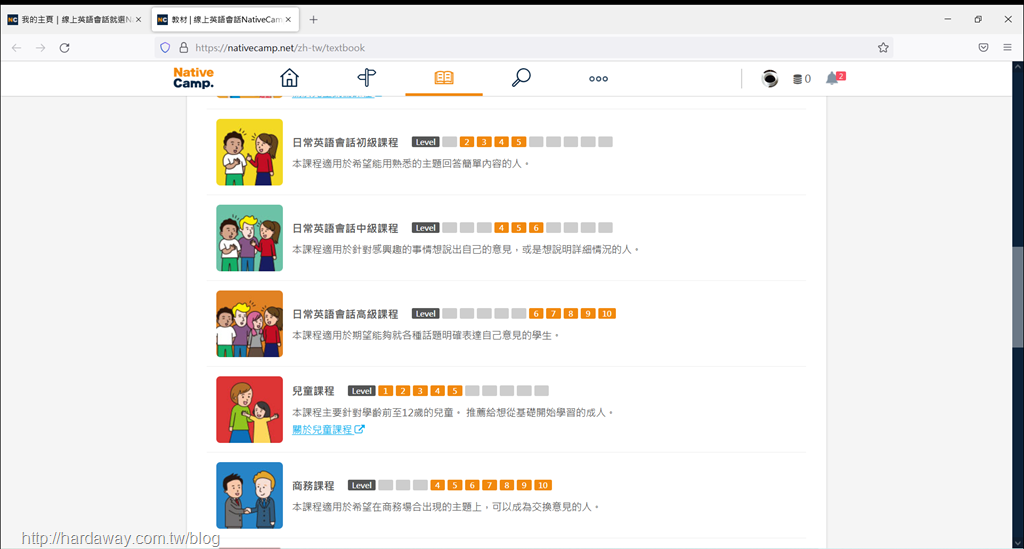Click Level label of 高級課程

click(x=425, y=313)
